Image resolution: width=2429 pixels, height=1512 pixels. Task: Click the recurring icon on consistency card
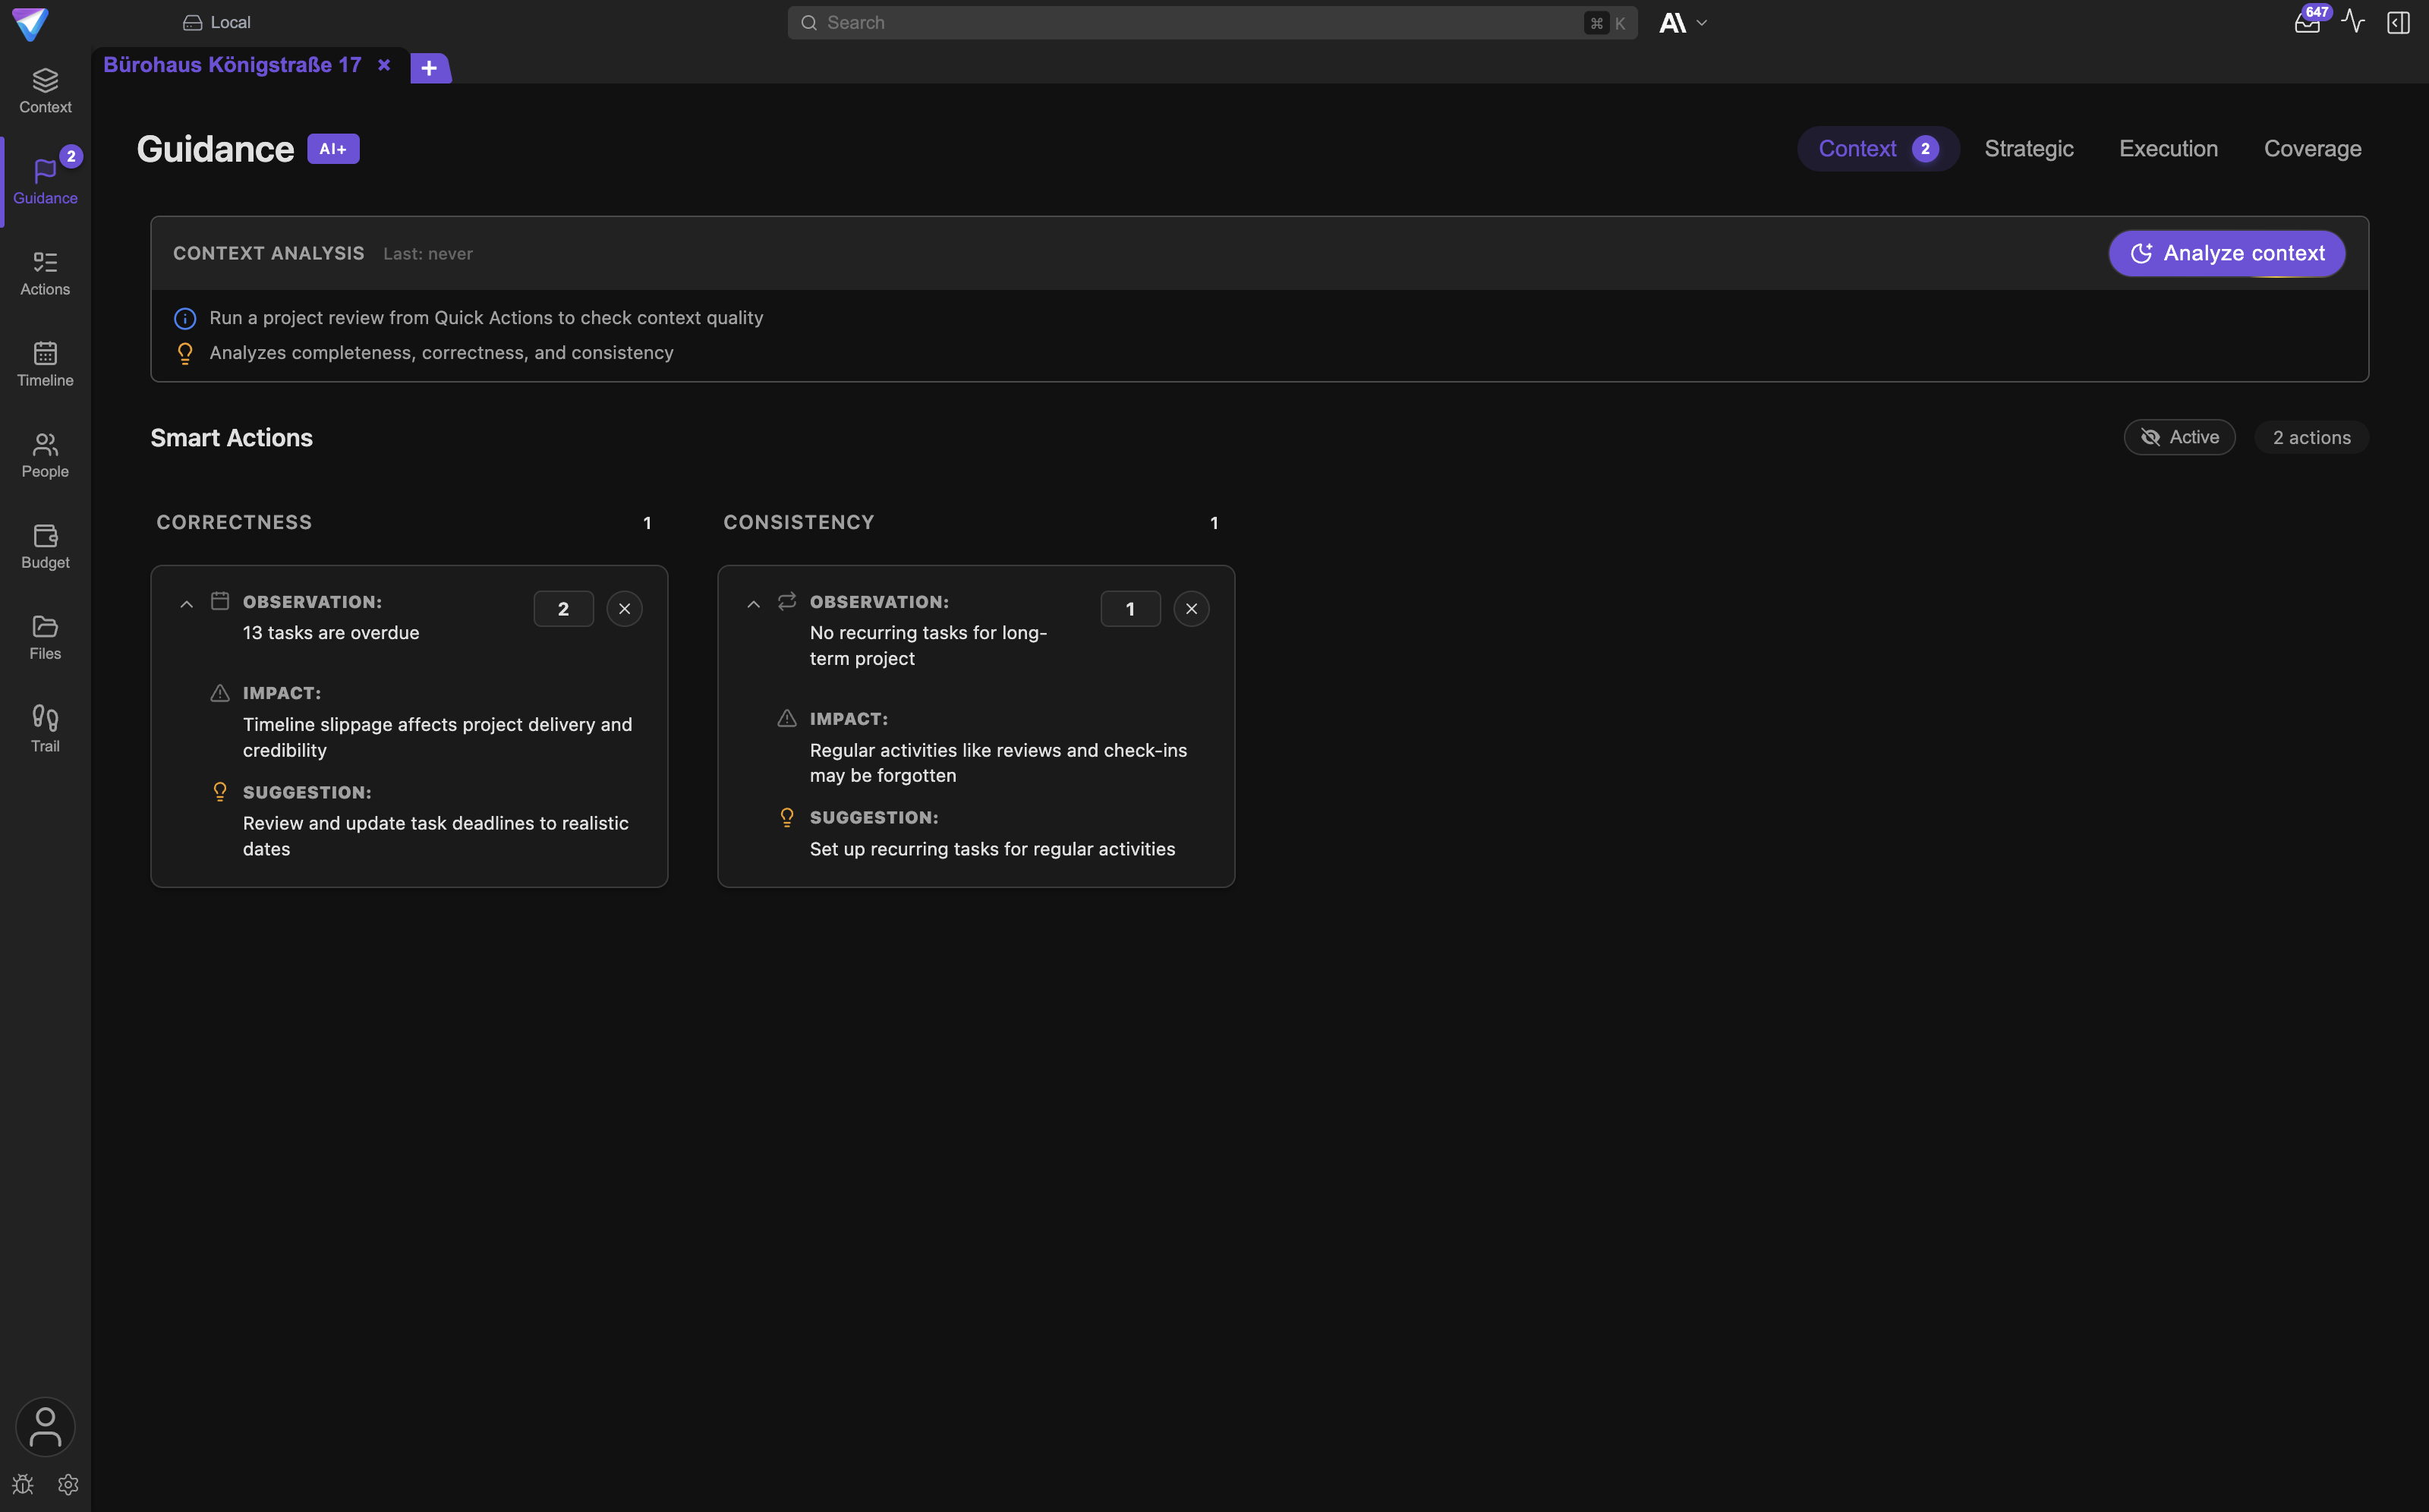tap(787, 601)
